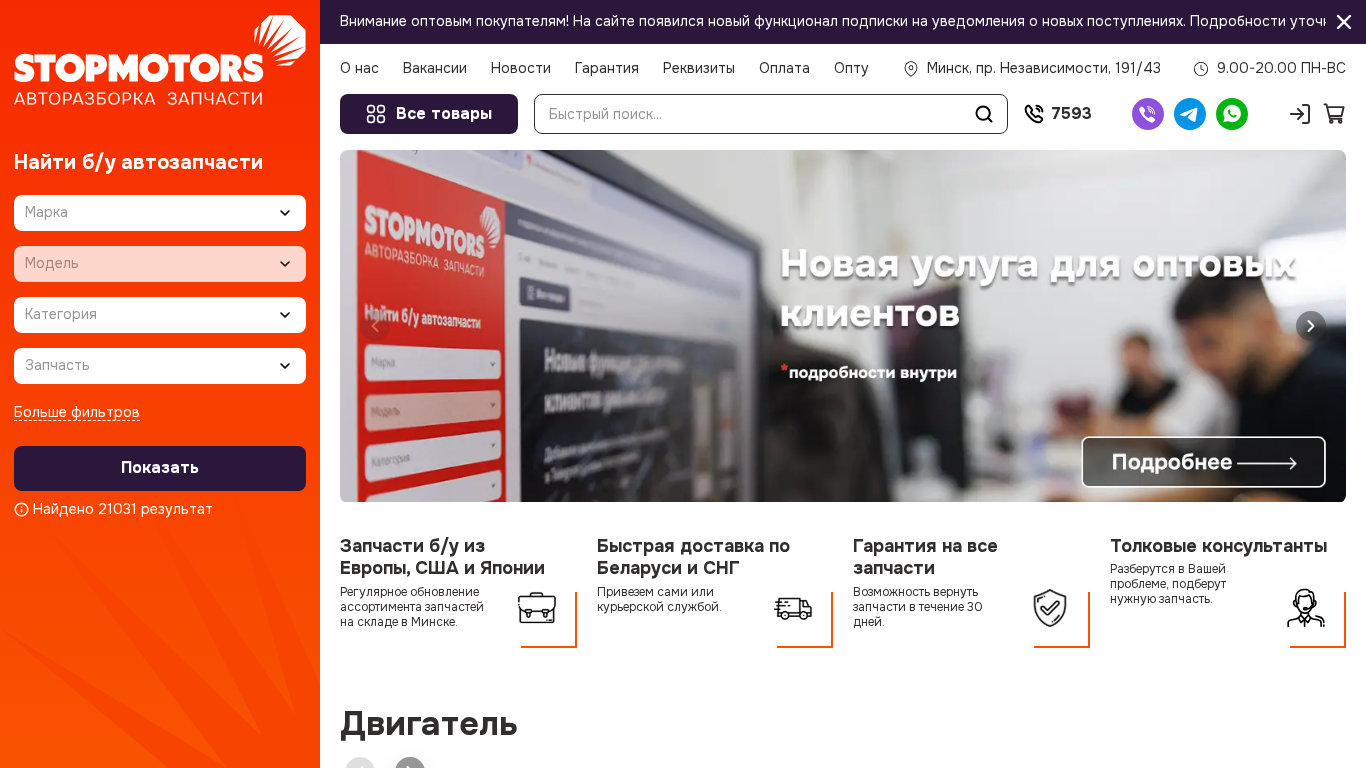Close the wholesale notice banner
This screenshot has height=768, width=1366.
1344,22
